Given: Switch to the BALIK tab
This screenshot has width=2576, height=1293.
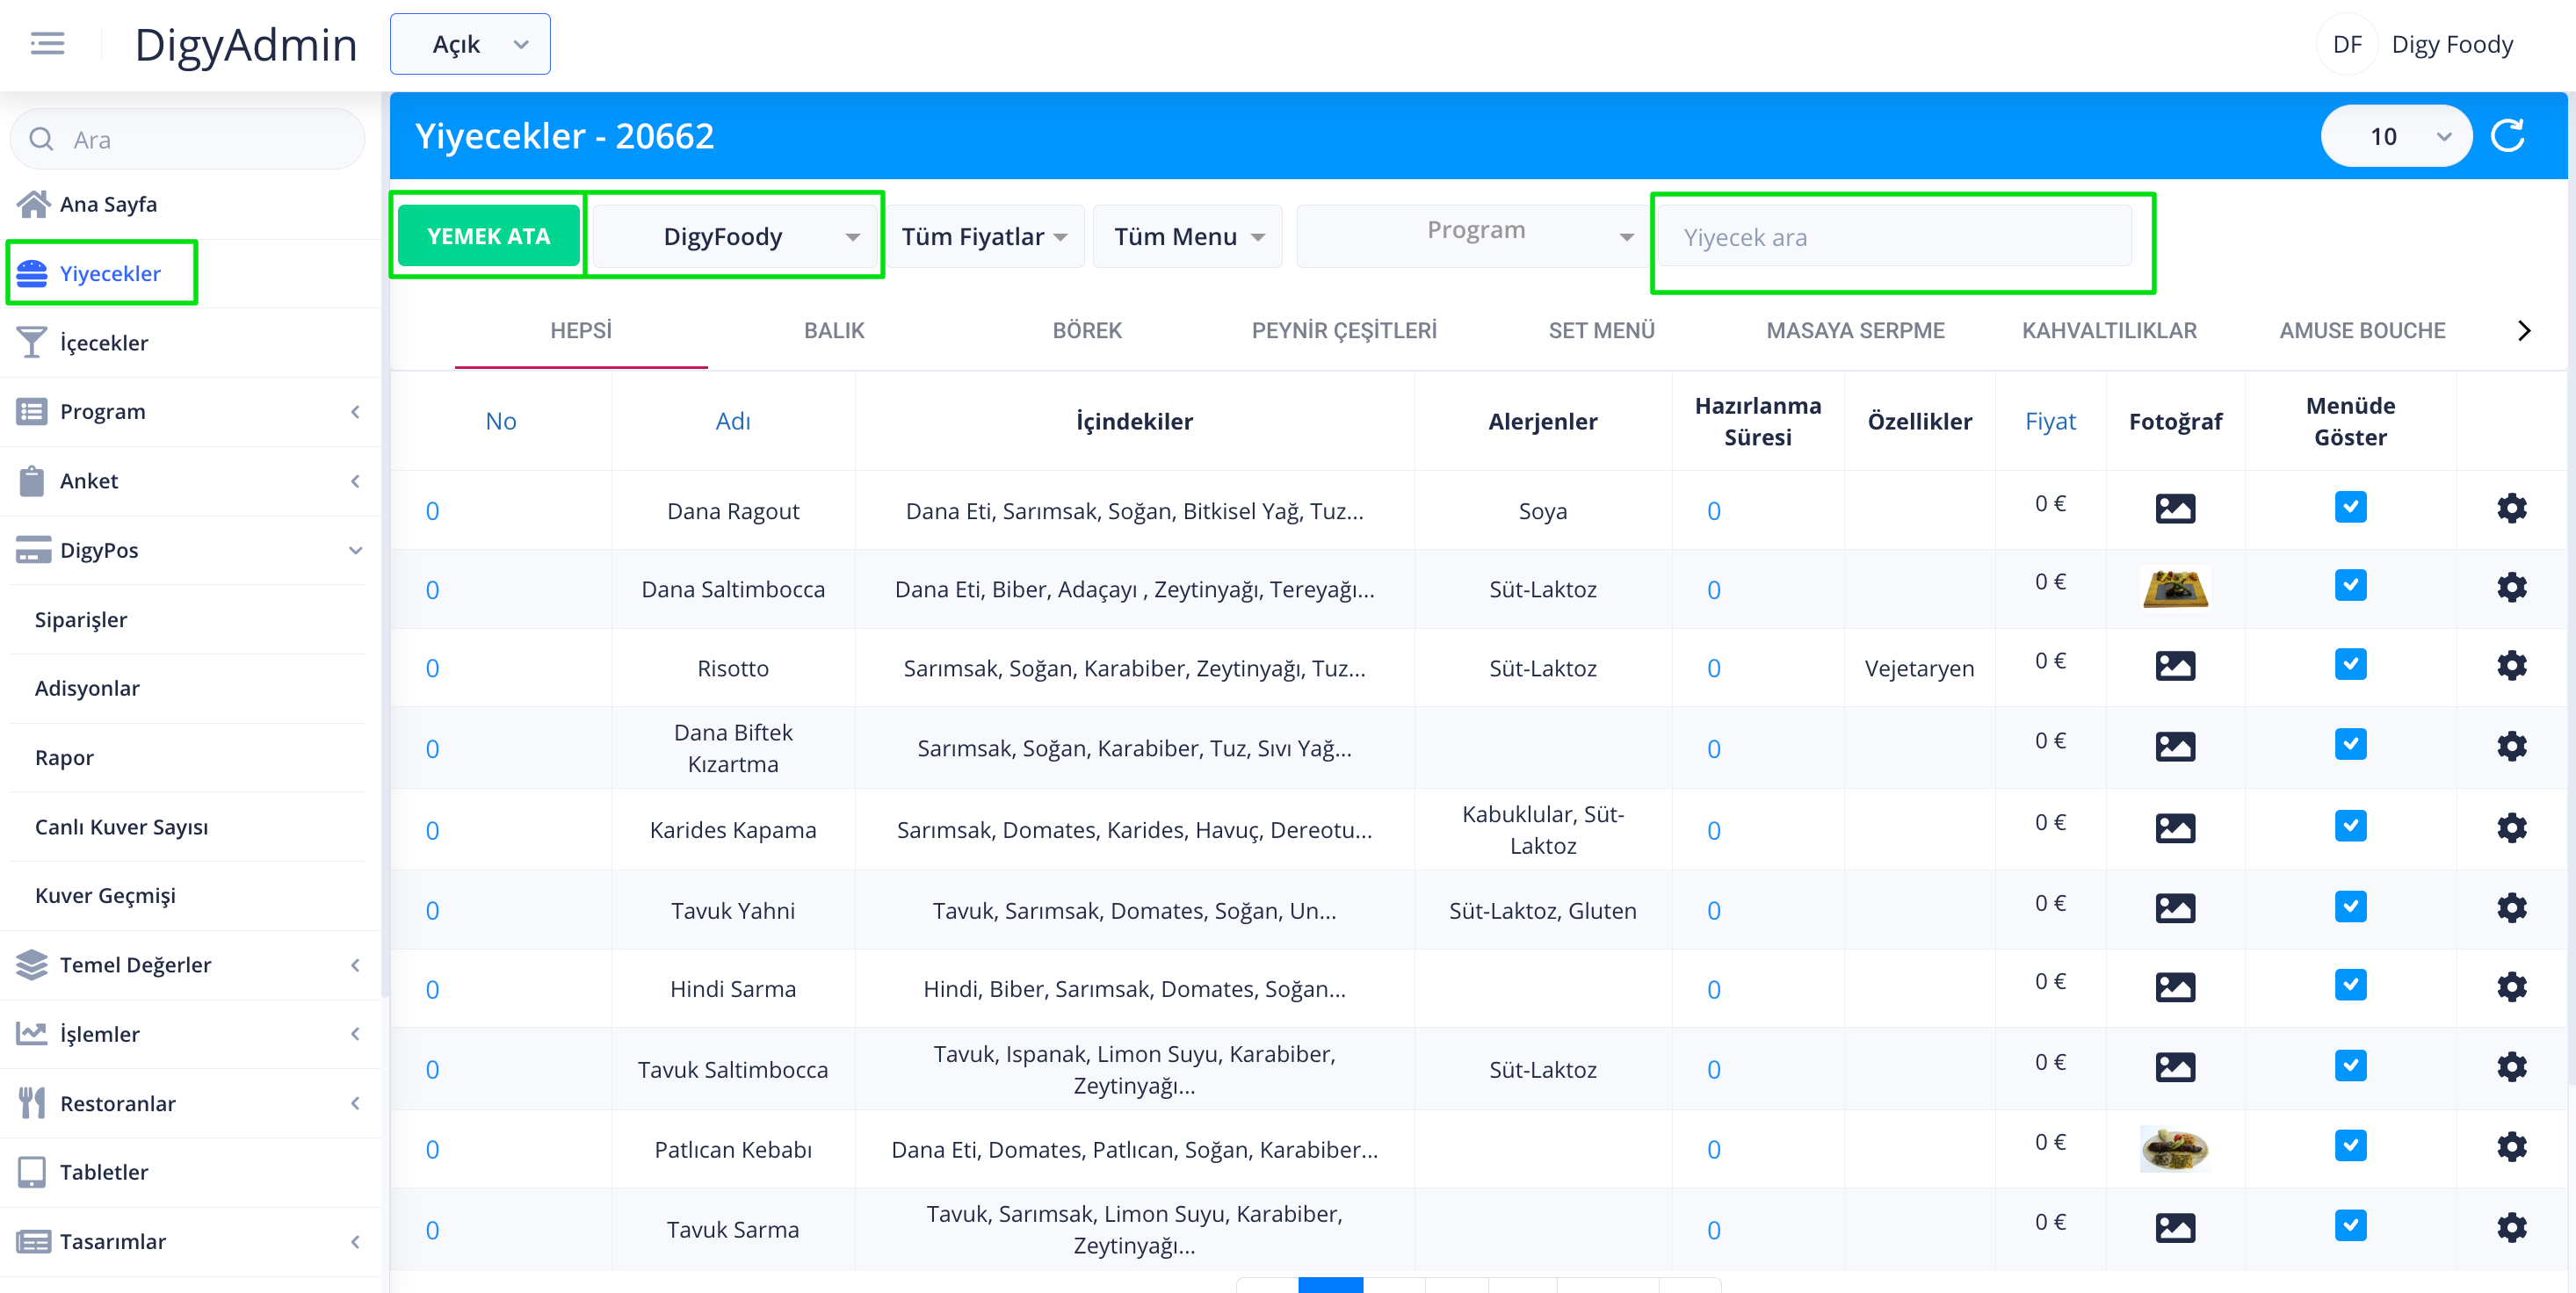Looking at the screenshot, I should pos(834,331).
